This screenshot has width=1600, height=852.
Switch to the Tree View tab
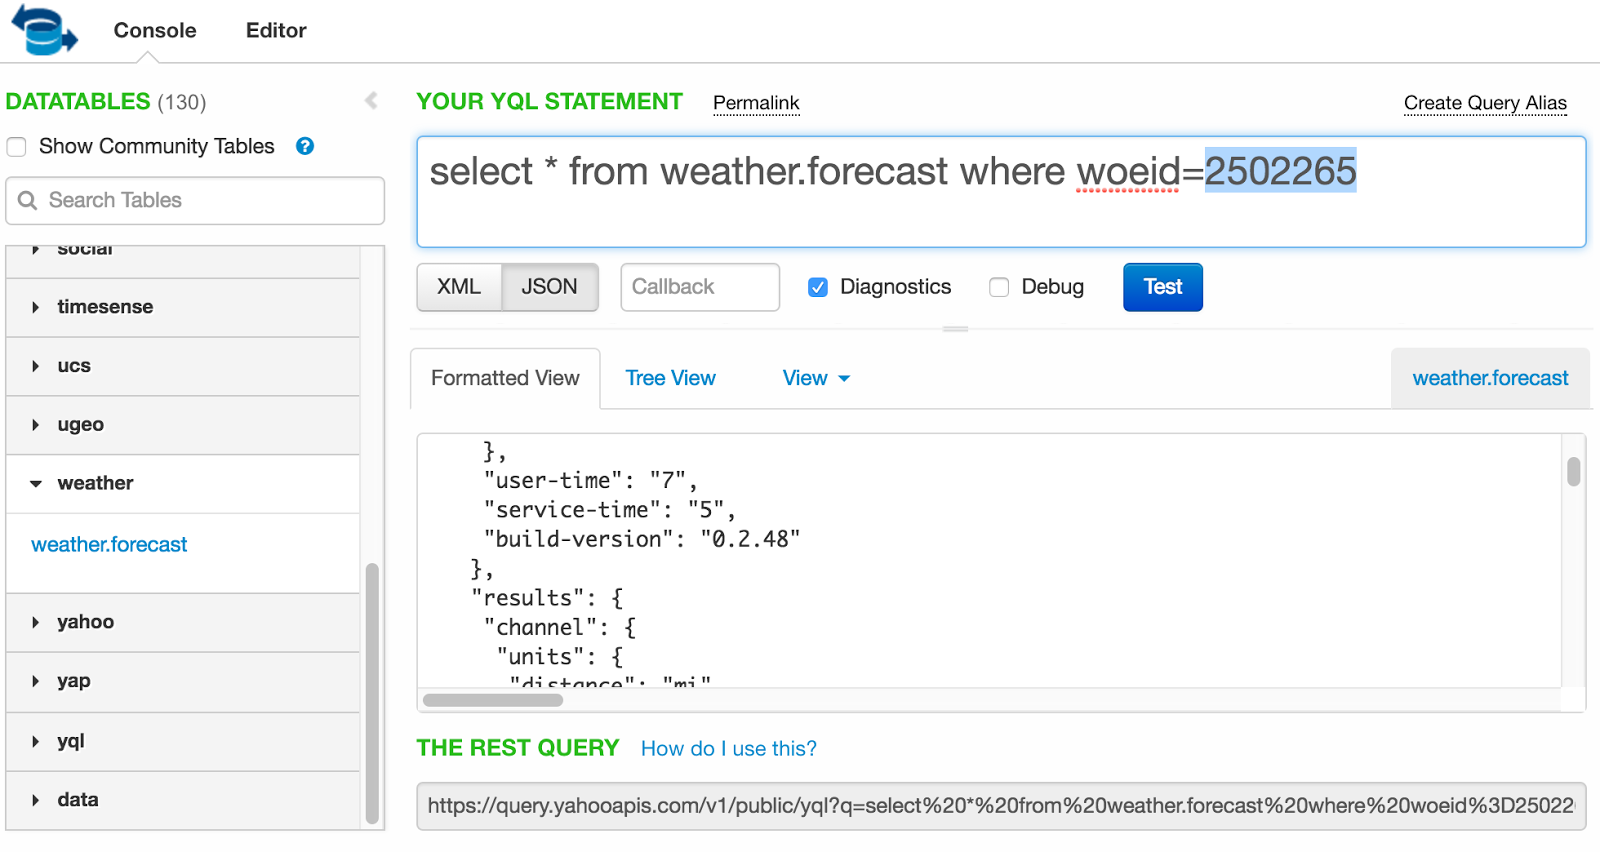[670, 378]
